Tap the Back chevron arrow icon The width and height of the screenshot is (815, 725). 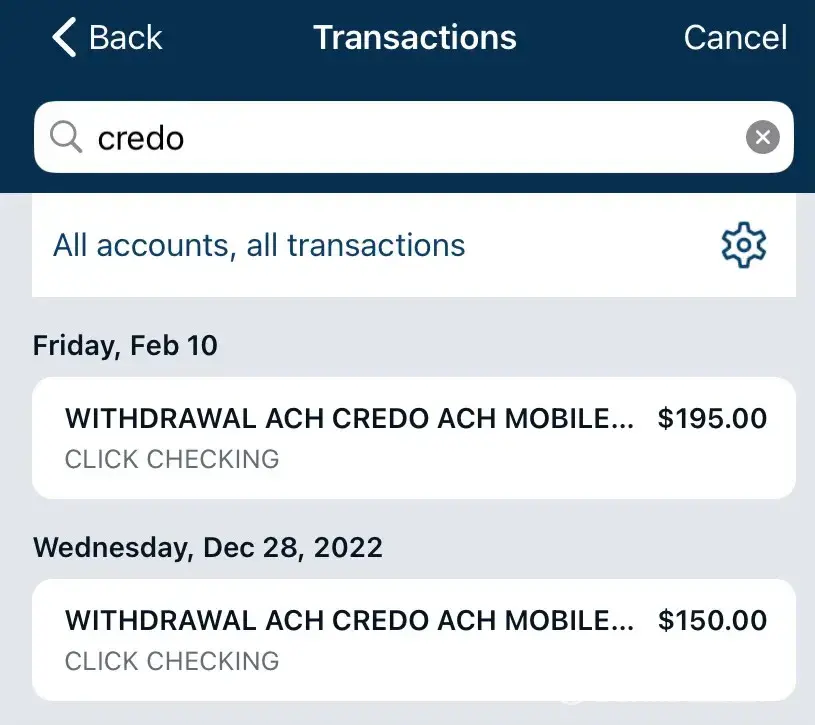click(x=64, y=38)
